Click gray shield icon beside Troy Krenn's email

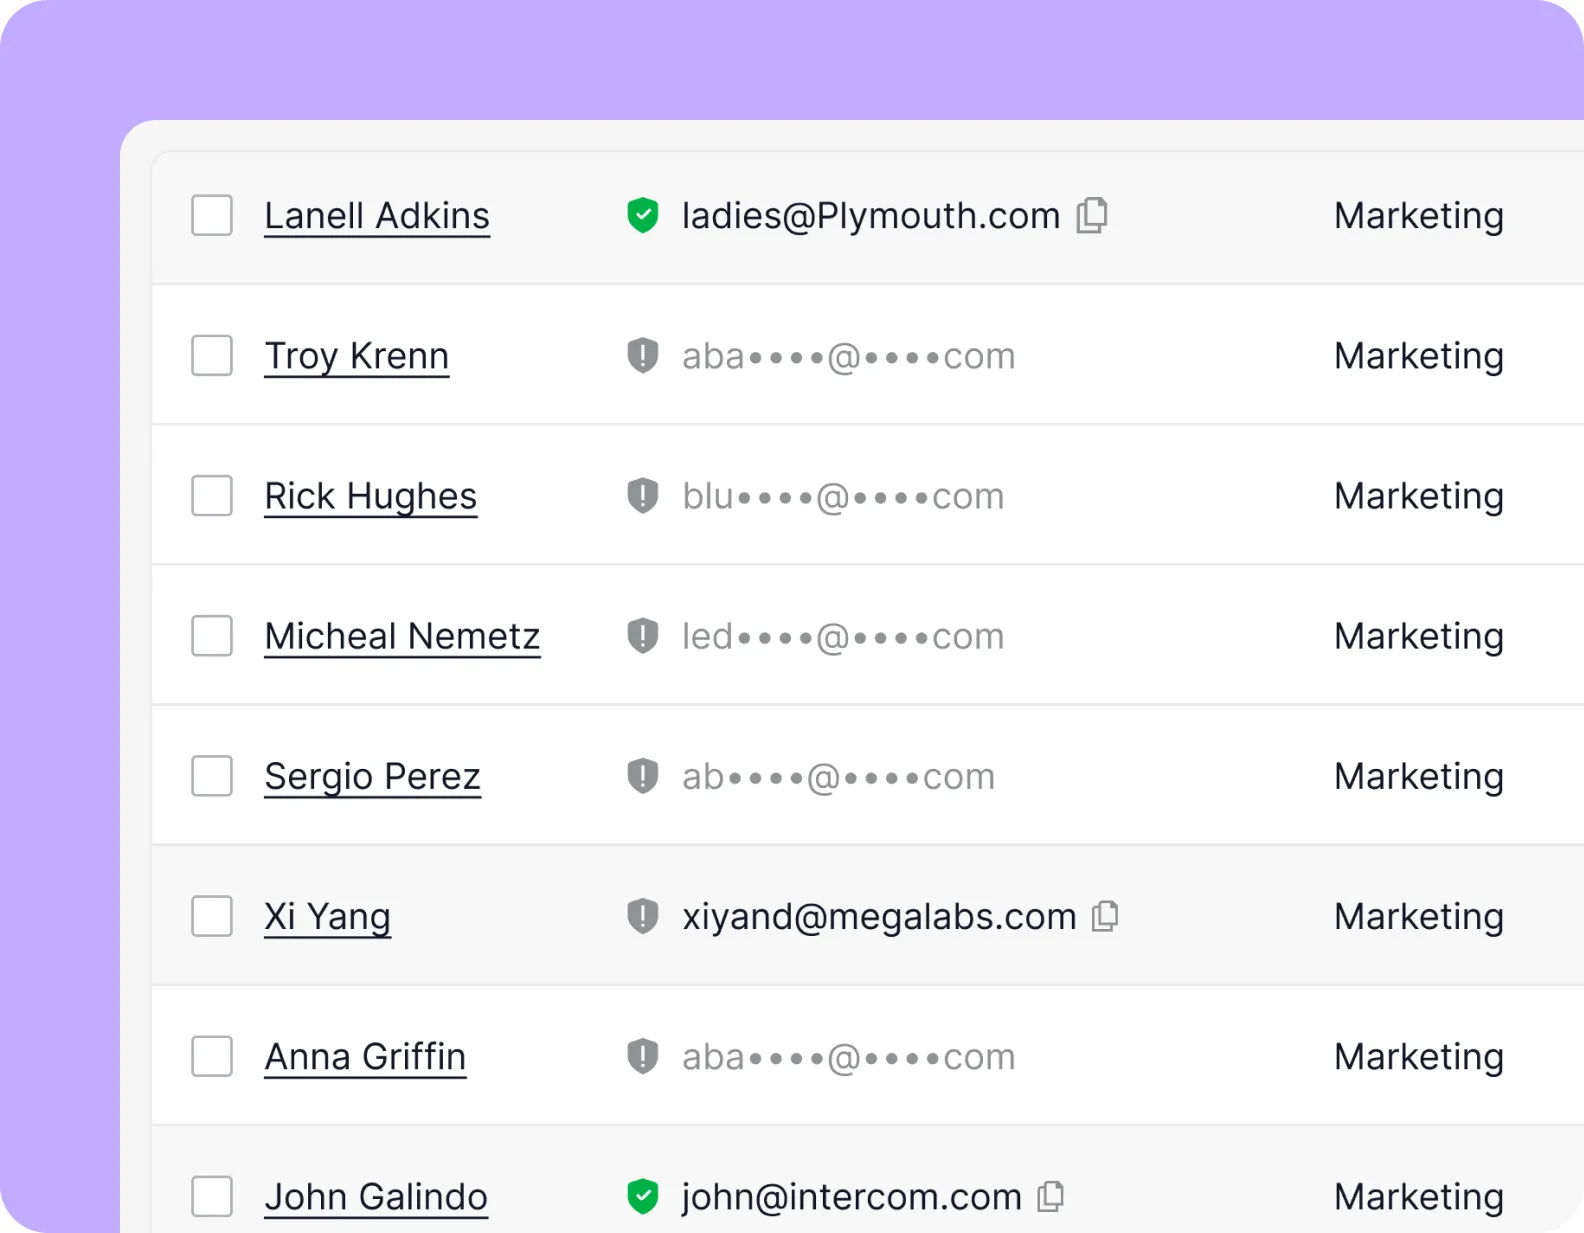click(642, 355)
